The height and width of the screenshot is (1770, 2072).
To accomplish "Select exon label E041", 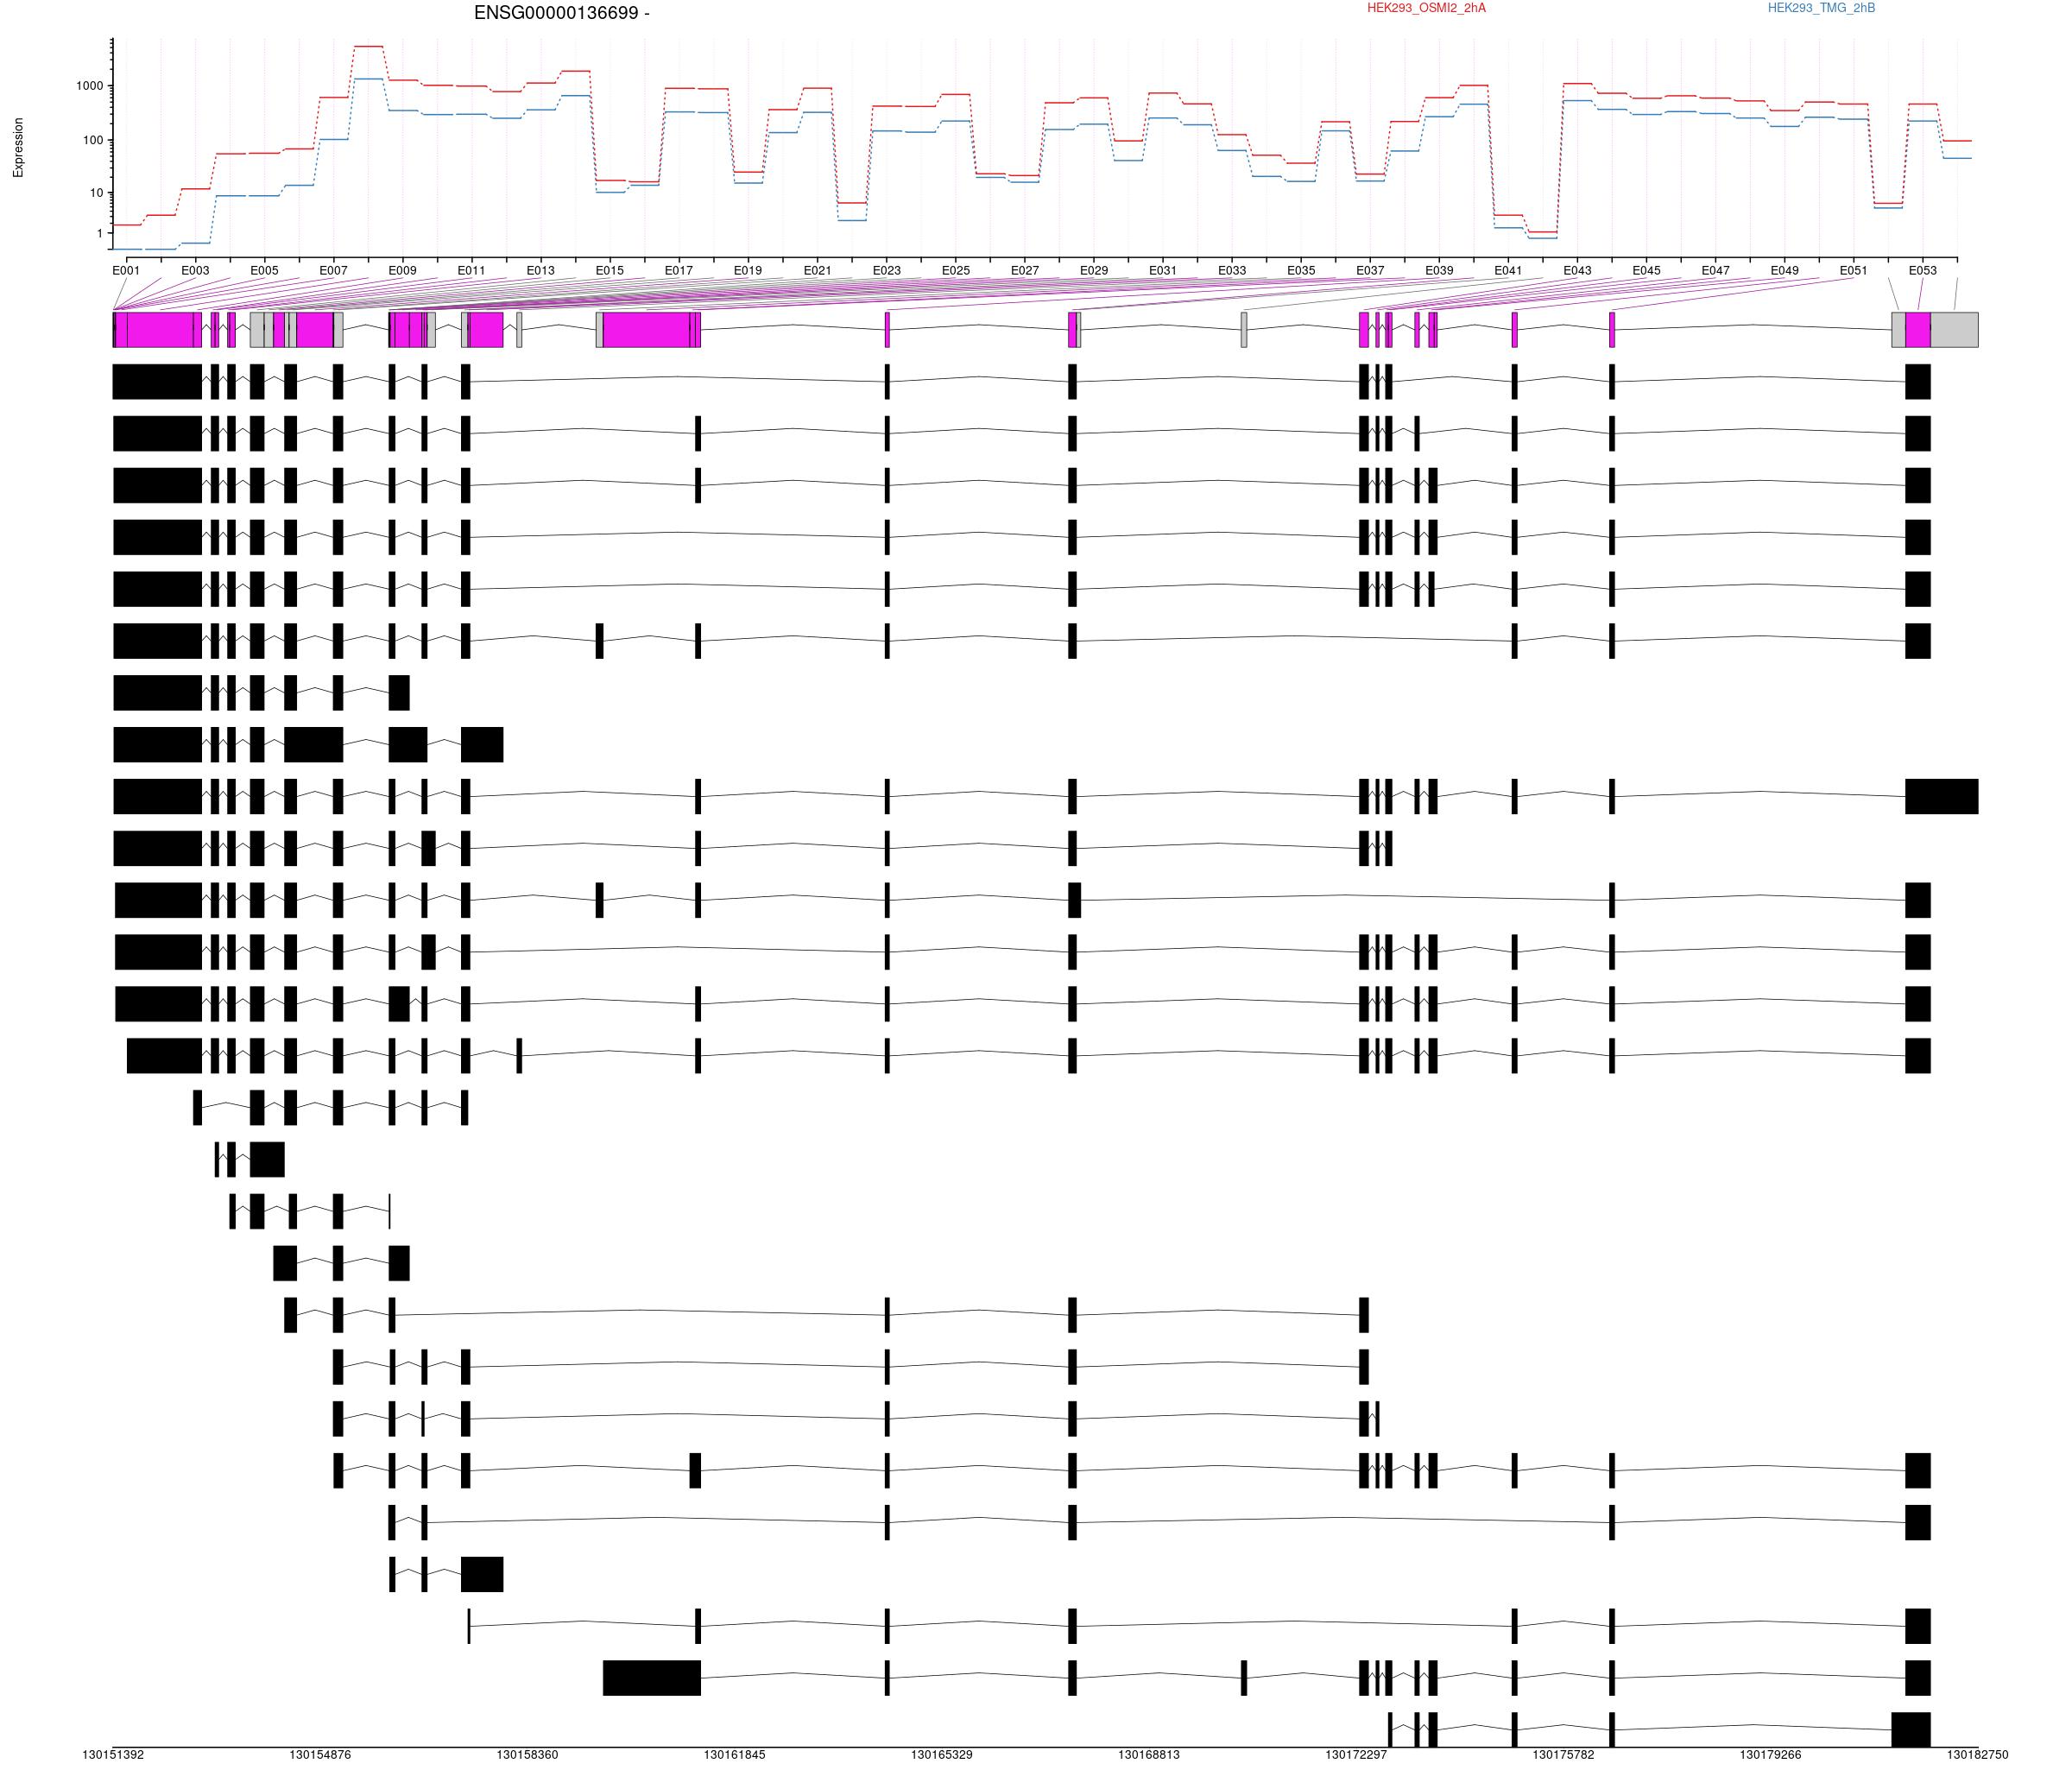I will pyautogui.click(x=1507, y=270).
